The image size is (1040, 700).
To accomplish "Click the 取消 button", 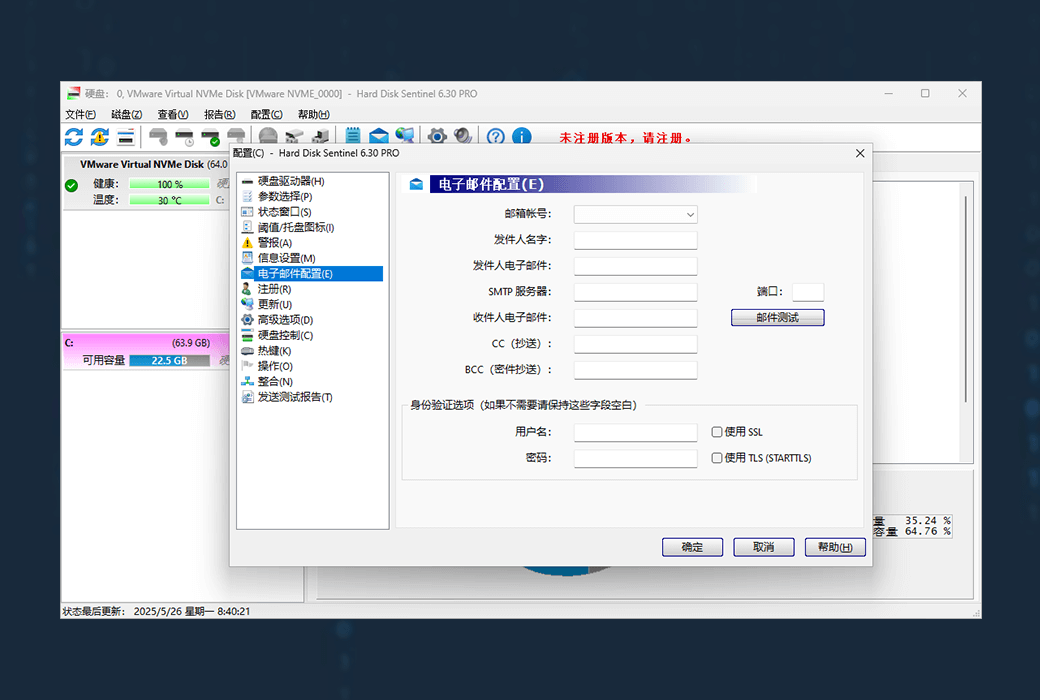I will (x=764, y=547).
